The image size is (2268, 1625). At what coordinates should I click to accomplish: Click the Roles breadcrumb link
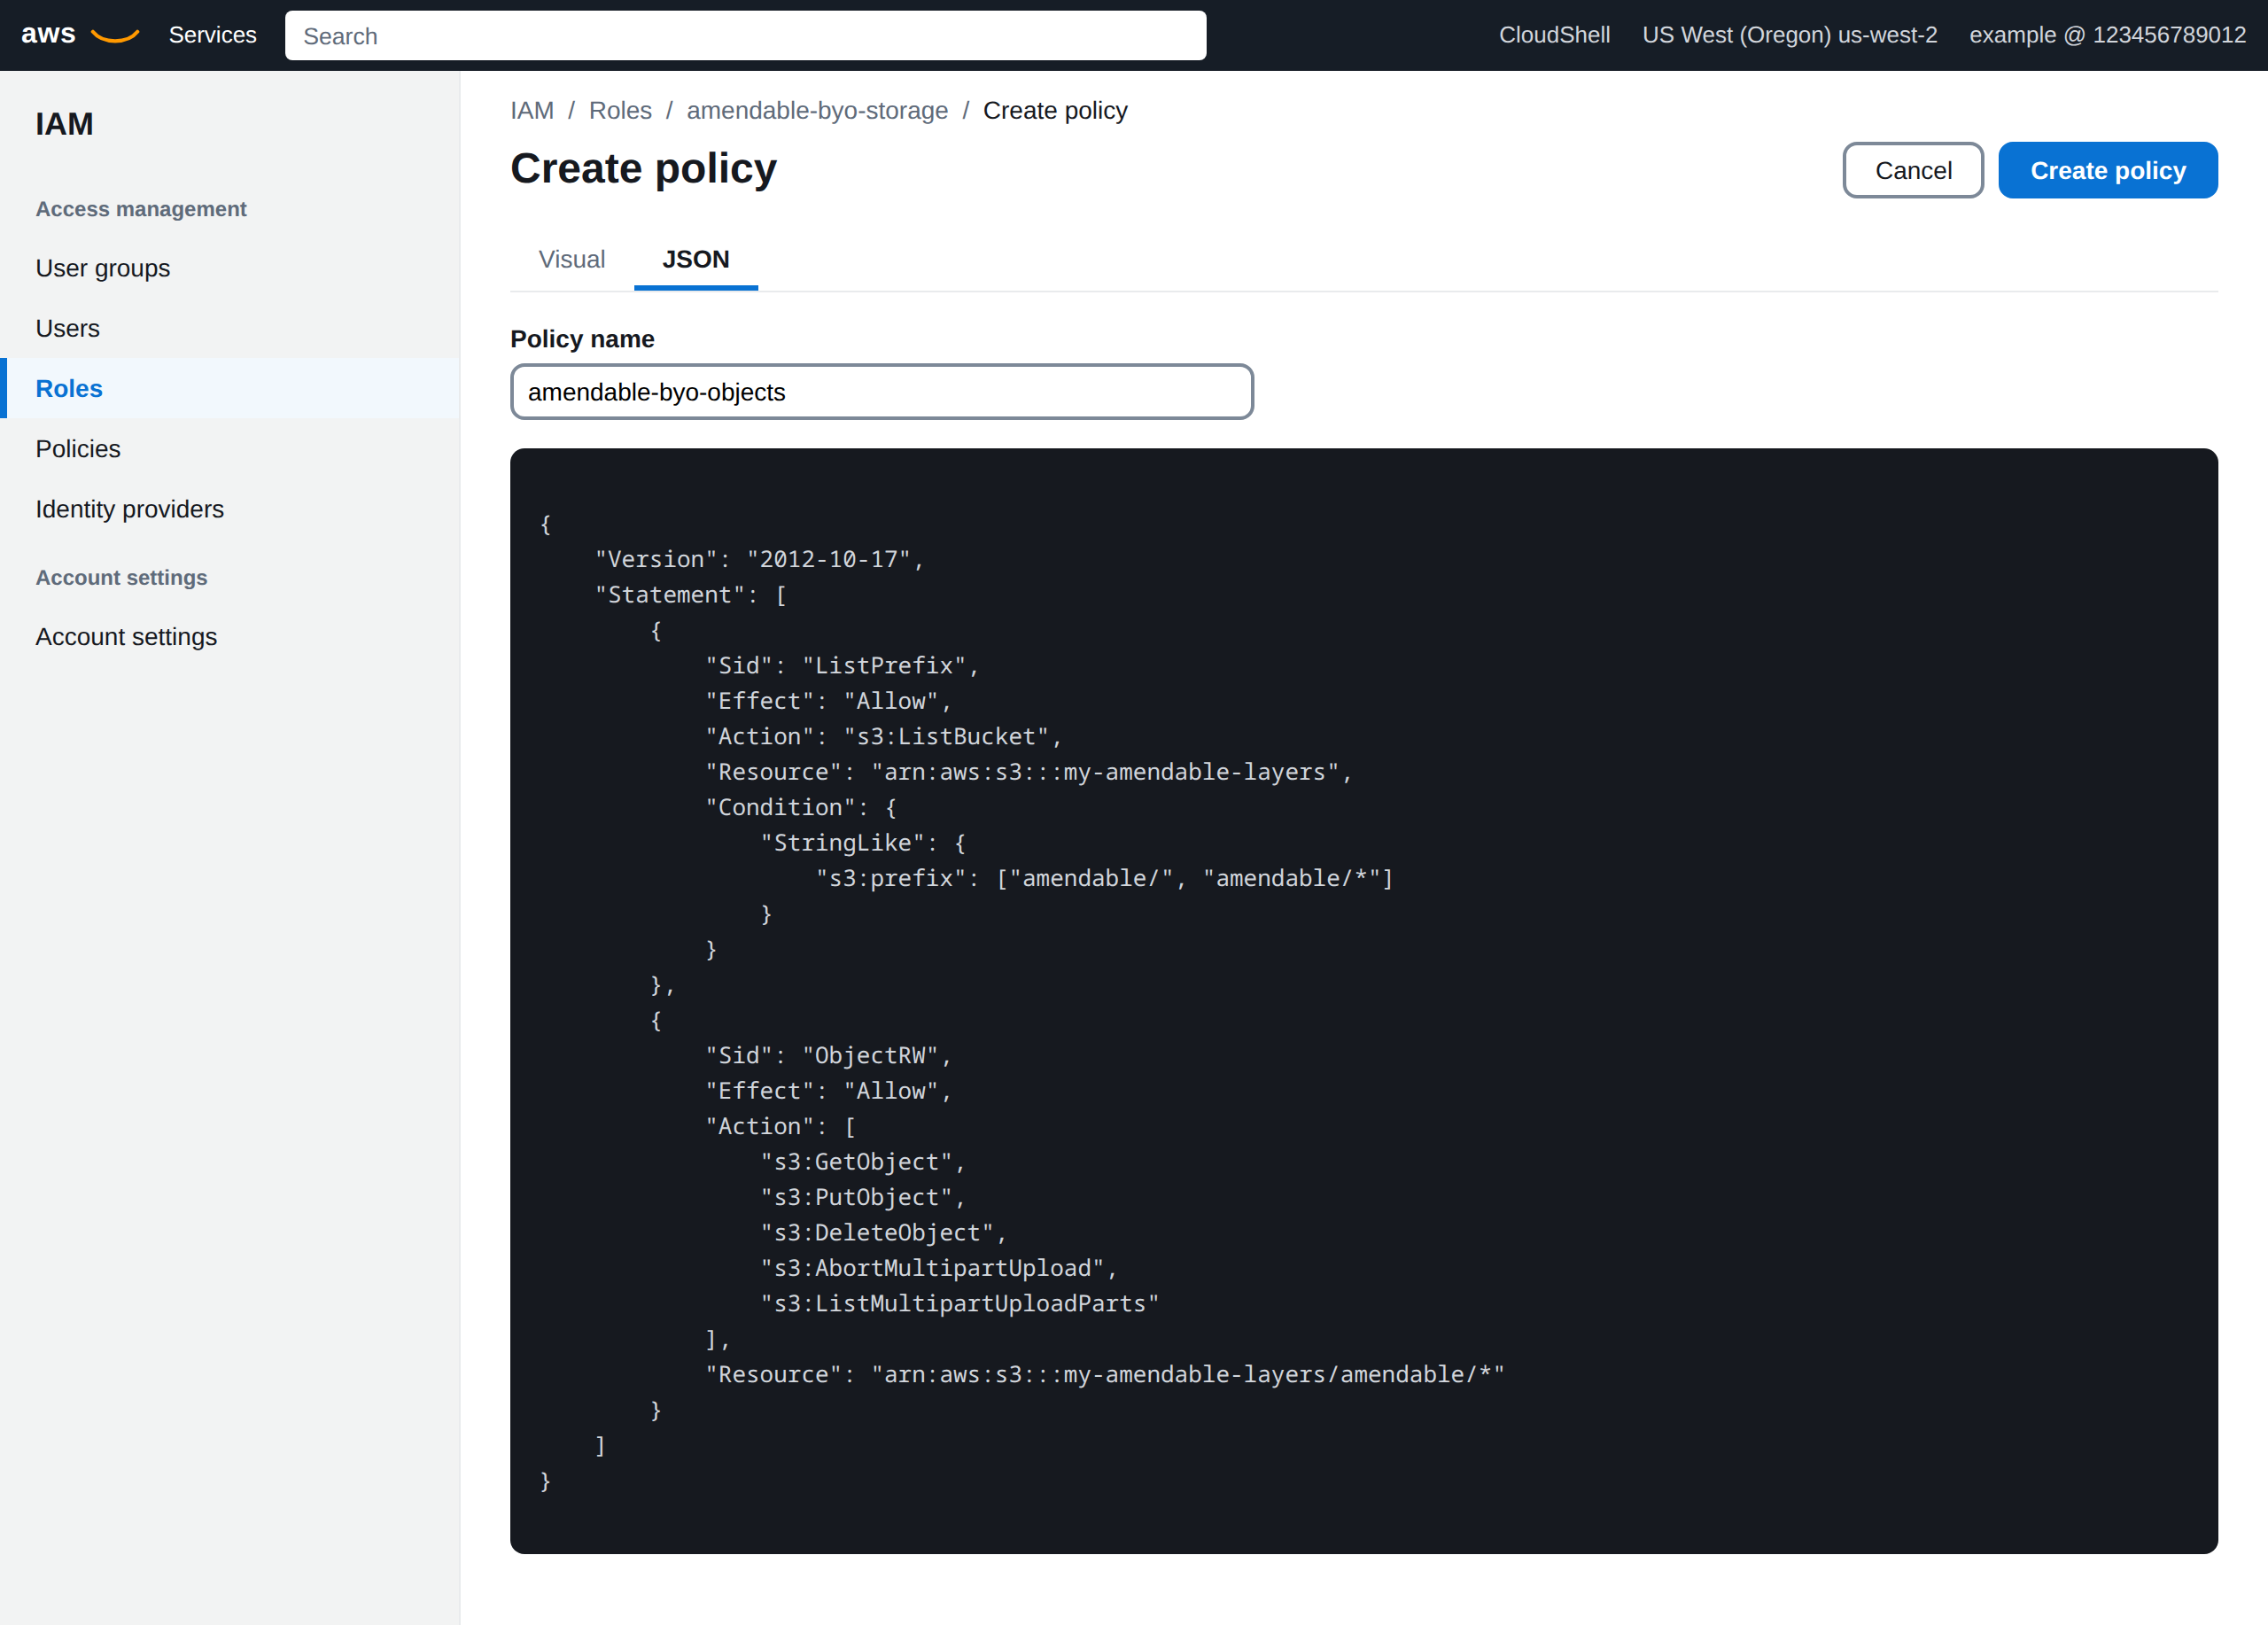point(620,110)
